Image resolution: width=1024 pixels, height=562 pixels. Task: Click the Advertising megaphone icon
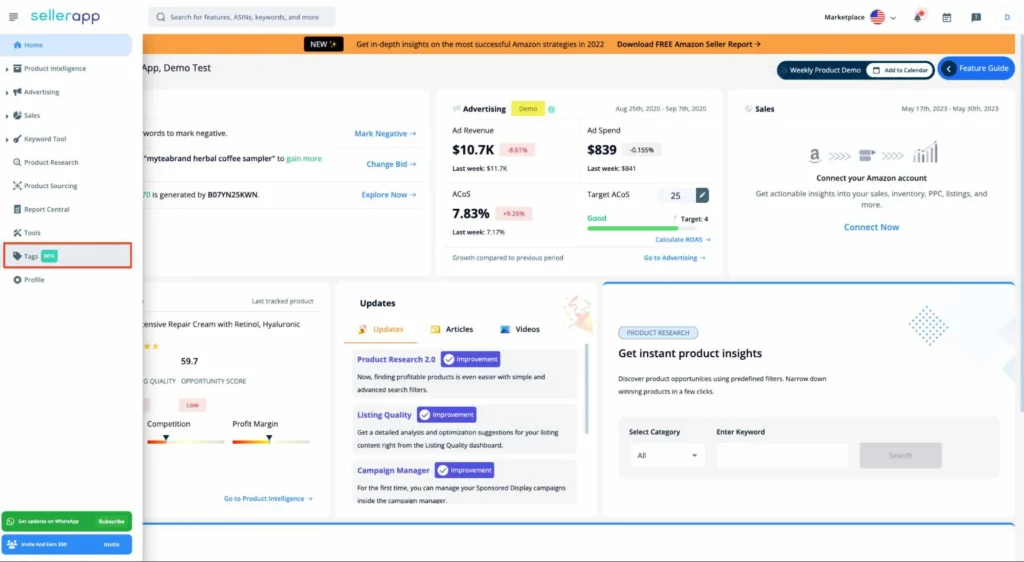17,91
